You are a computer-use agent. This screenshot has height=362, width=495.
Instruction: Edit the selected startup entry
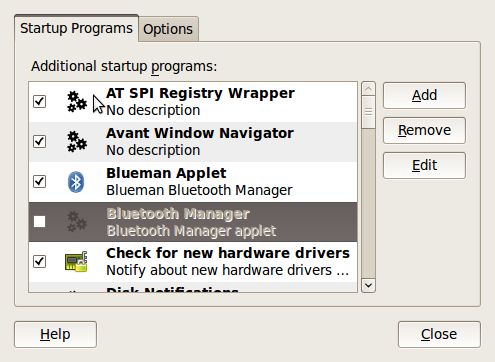click(424, 166)
